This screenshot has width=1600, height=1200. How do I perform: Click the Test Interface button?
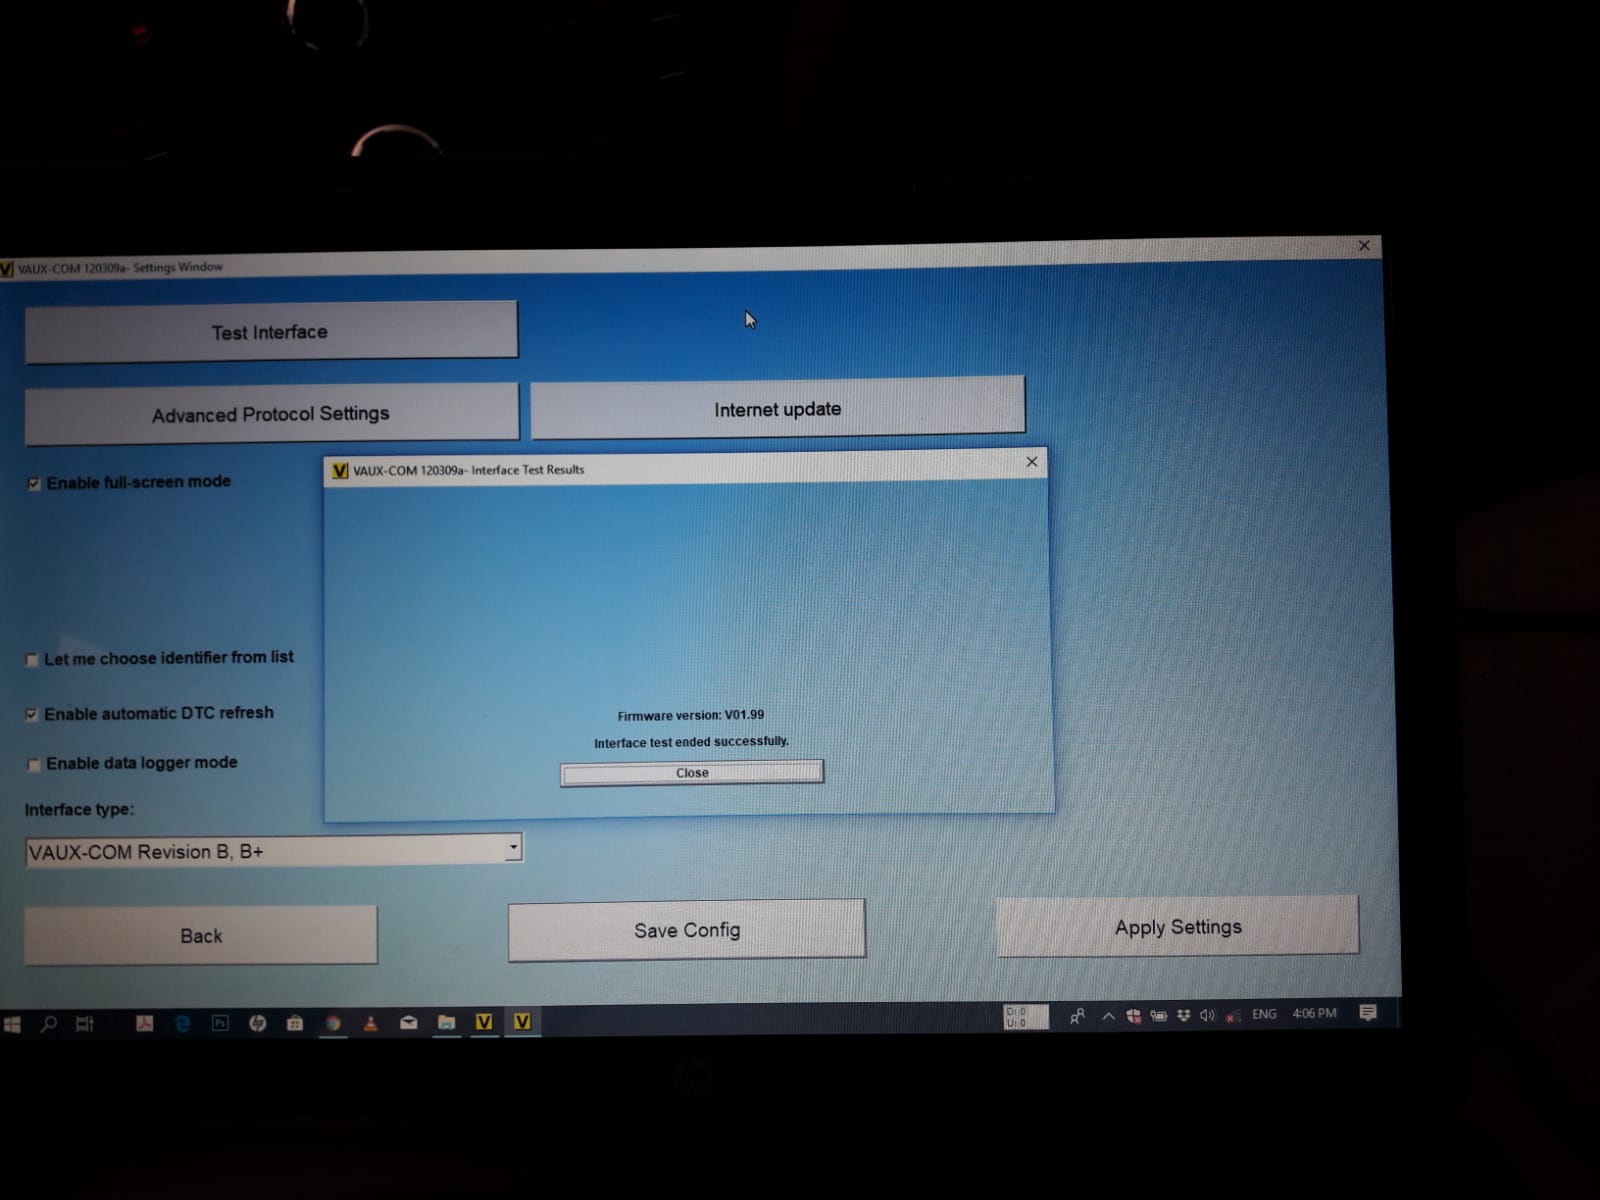coord(271,331)
